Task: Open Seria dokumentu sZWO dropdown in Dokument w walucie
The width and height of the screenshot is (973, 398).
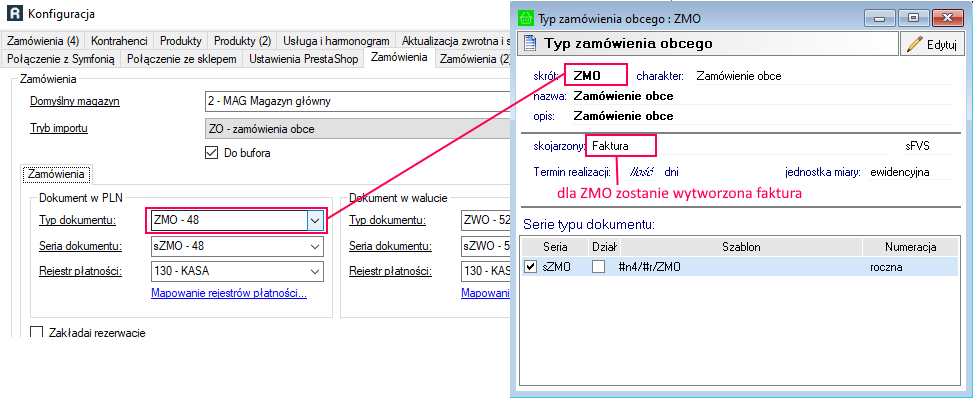Action: pyautogui.click(x=486, y=246)
